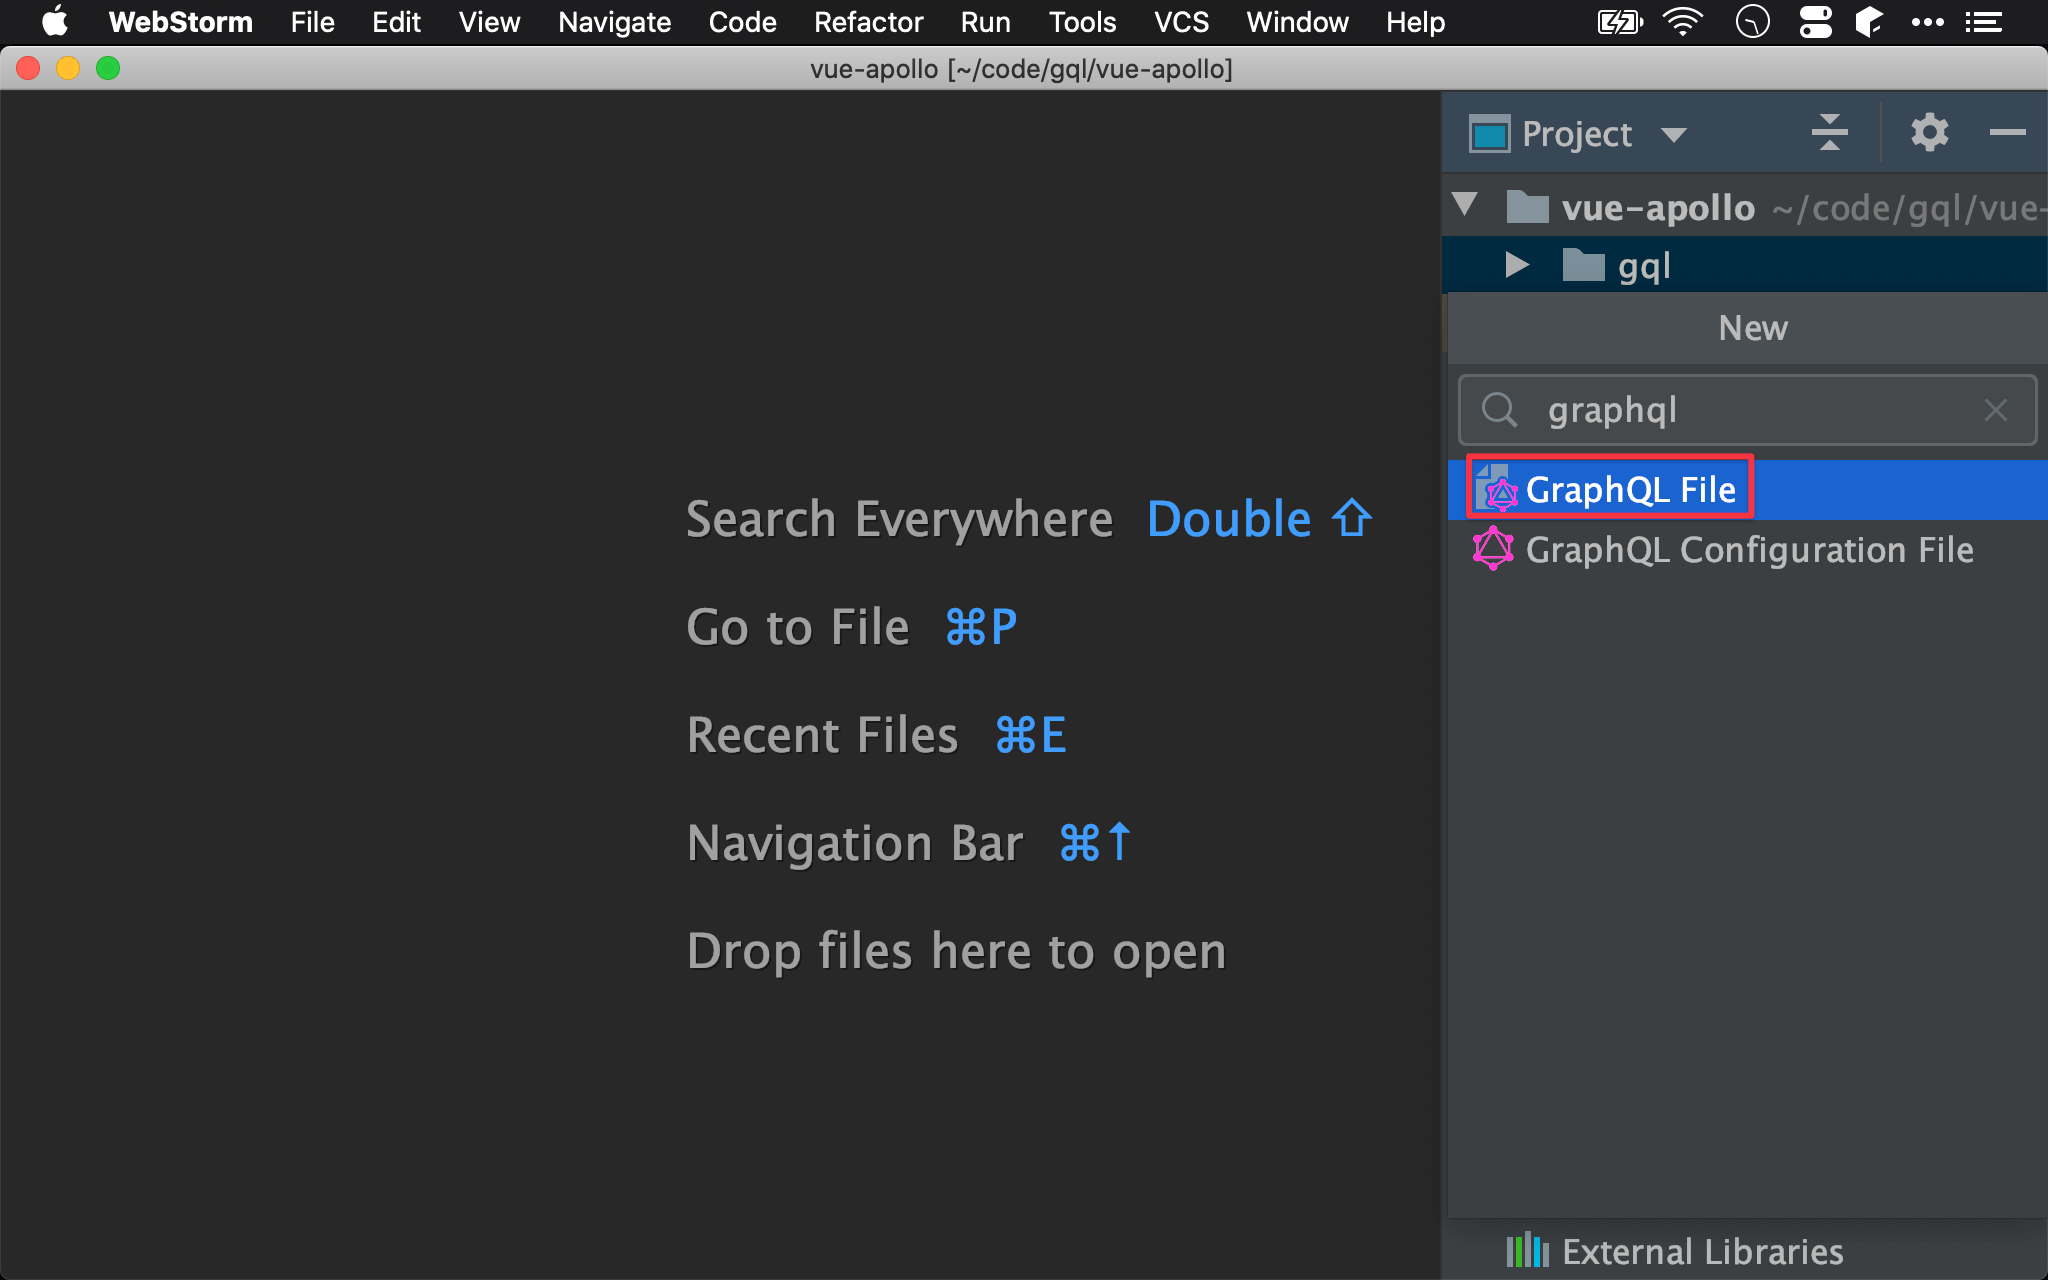Click the WiFi status icon
This screenshot has height=1280, width=2048.
pos(1684,21)
